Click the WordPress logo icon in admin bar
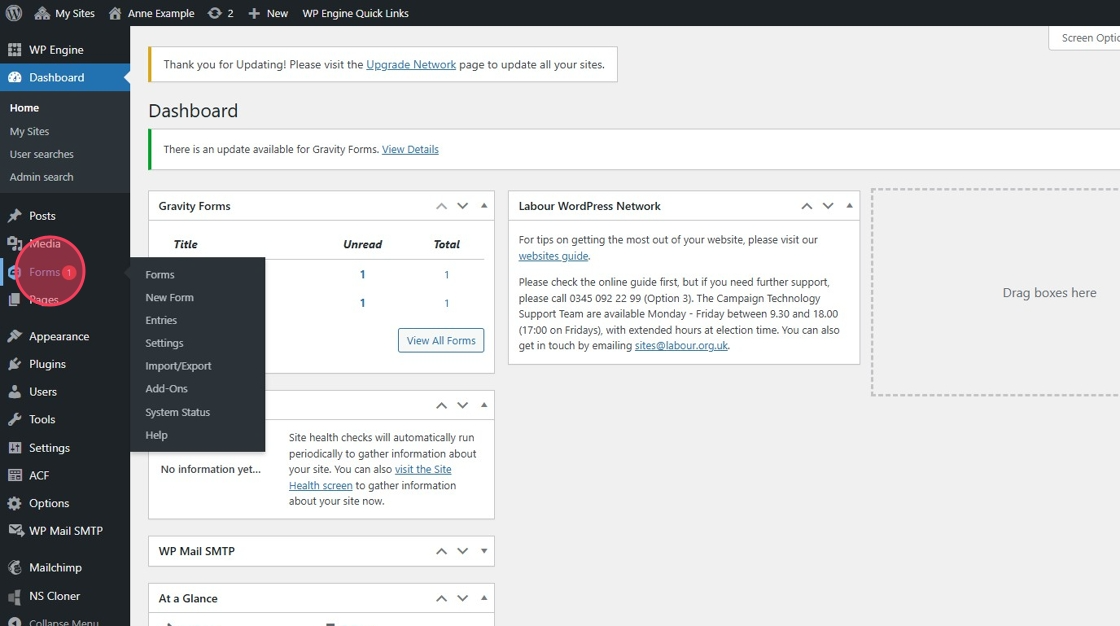 pos(14,13)
